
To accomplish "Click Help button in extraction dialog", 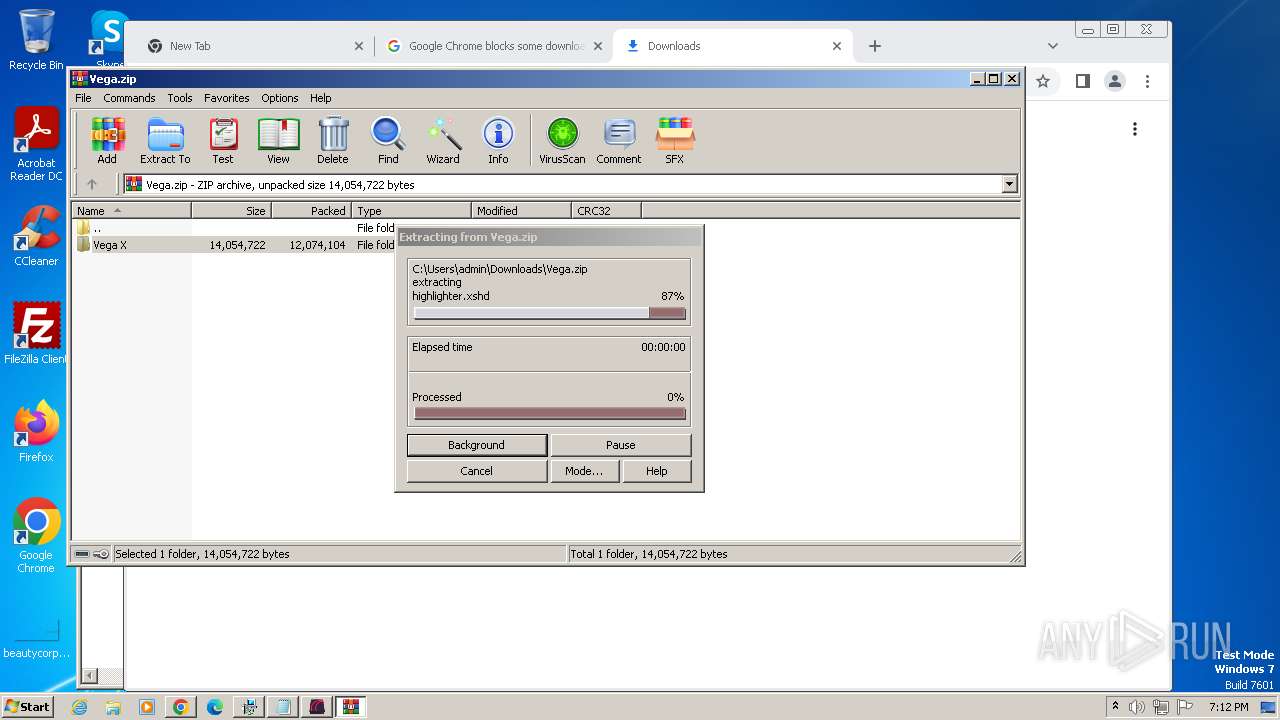I will [x=656, y=471].
